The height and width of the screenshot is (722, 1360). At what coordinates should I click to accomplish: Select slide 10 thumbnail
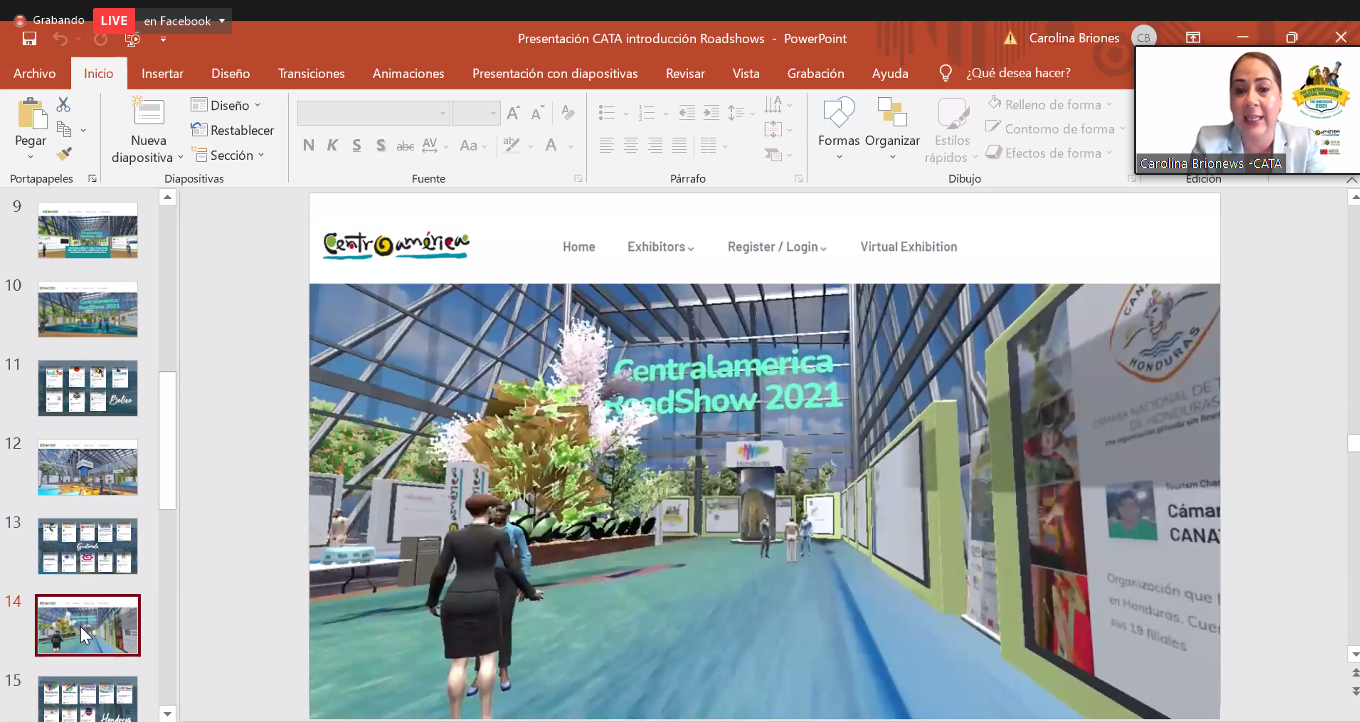[x=88, y=309]
